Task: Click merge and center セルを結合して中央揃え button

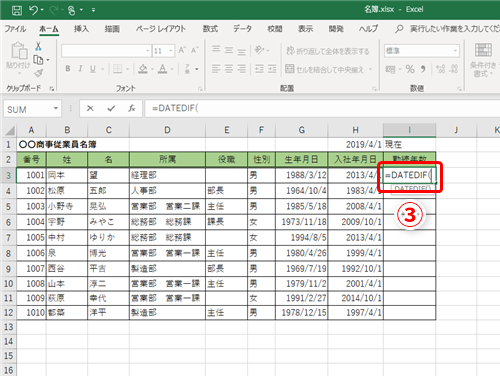Action: 325,69
